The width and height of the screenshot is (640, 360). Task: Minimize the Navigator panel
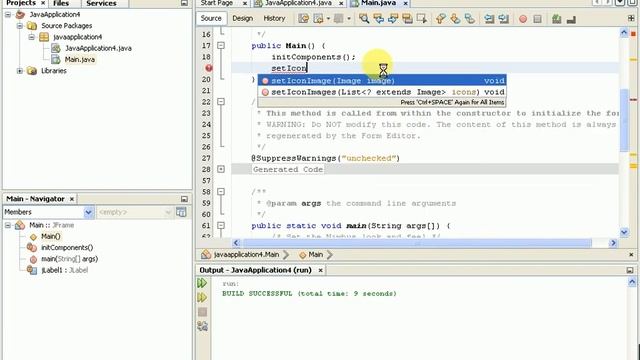click(x=184, y=199)
